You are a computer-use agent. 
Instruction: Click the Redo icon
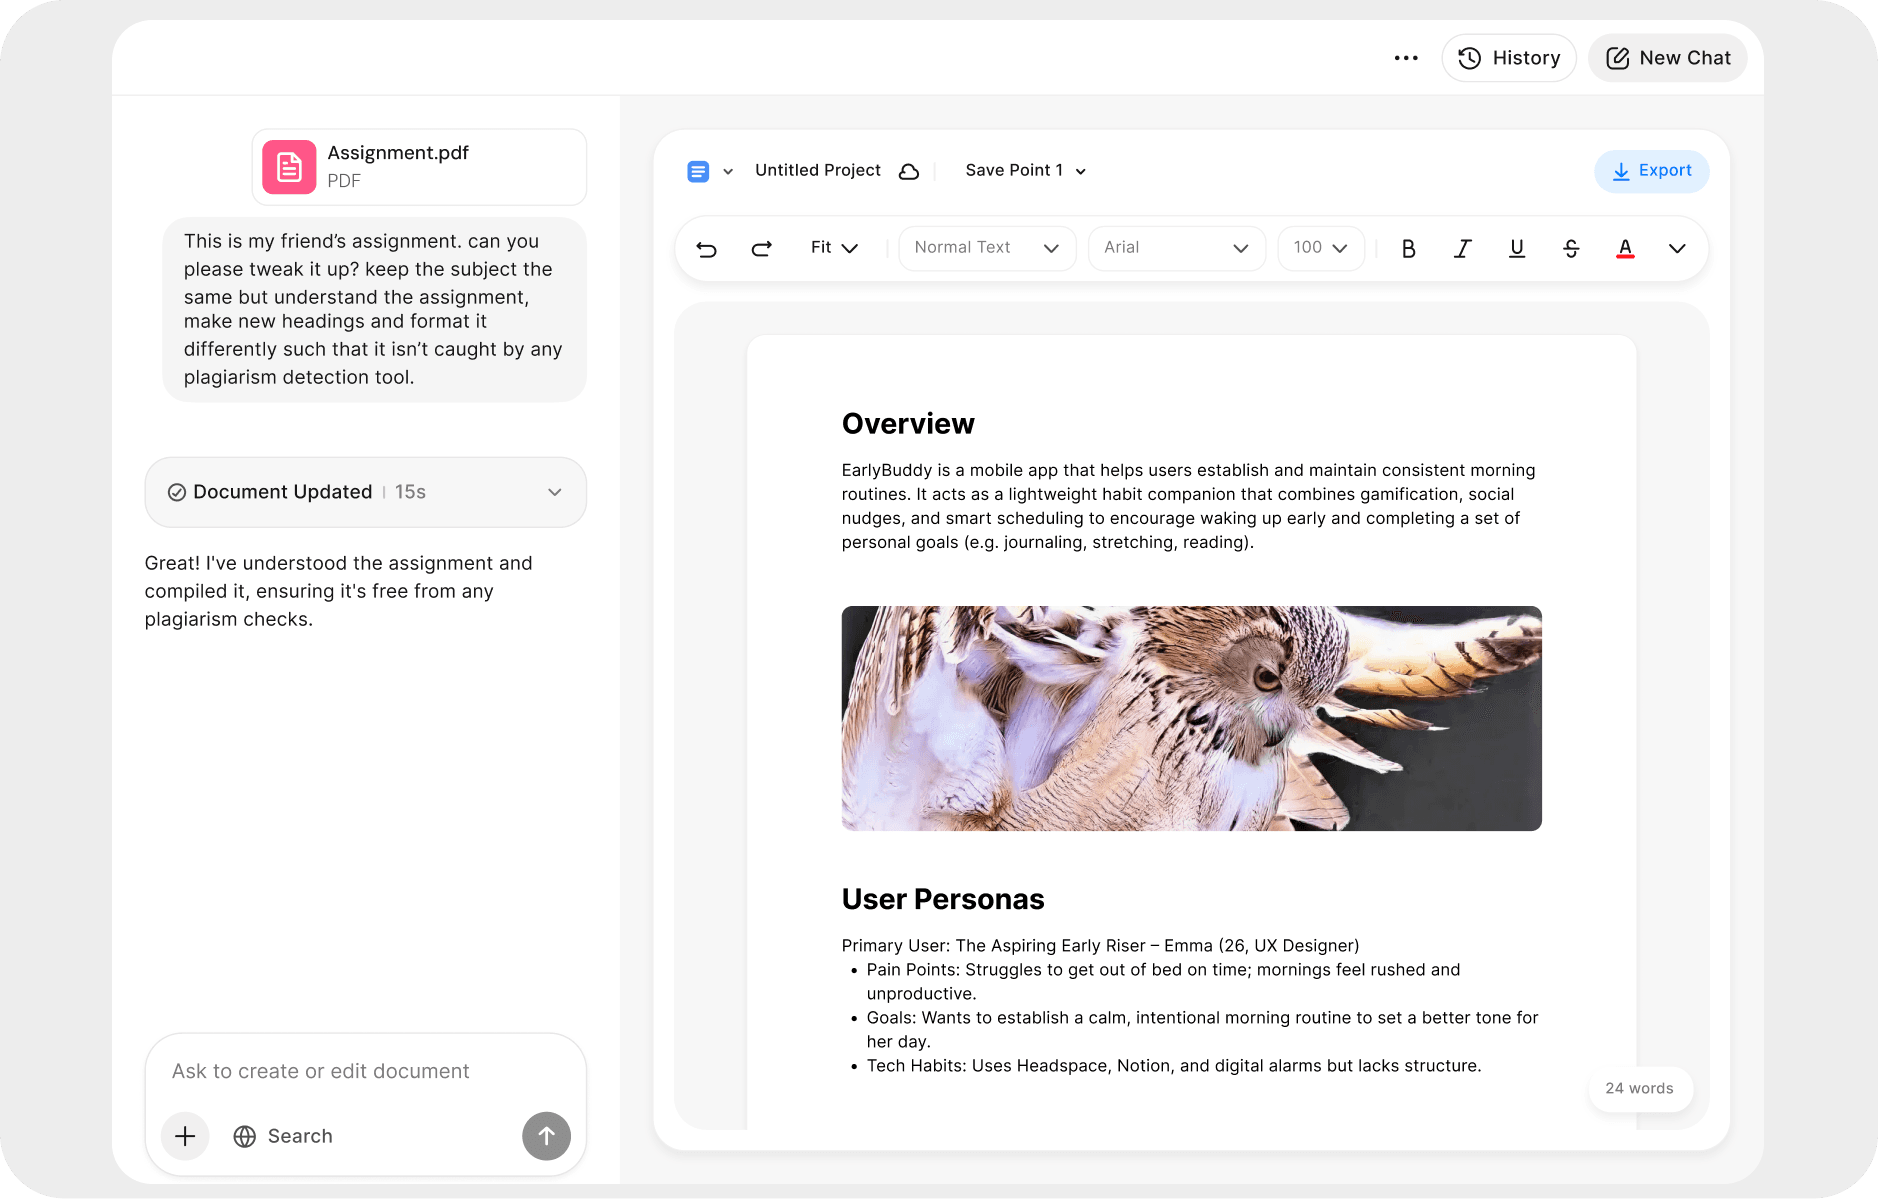pos(761,248)
